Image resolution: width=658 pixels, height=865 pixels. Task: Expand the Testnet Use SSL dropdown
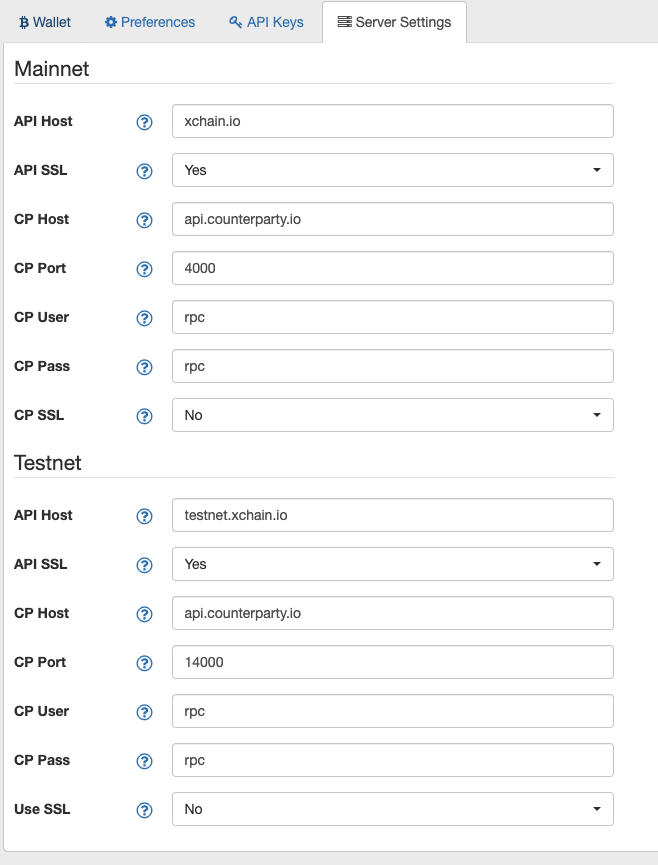393,809
